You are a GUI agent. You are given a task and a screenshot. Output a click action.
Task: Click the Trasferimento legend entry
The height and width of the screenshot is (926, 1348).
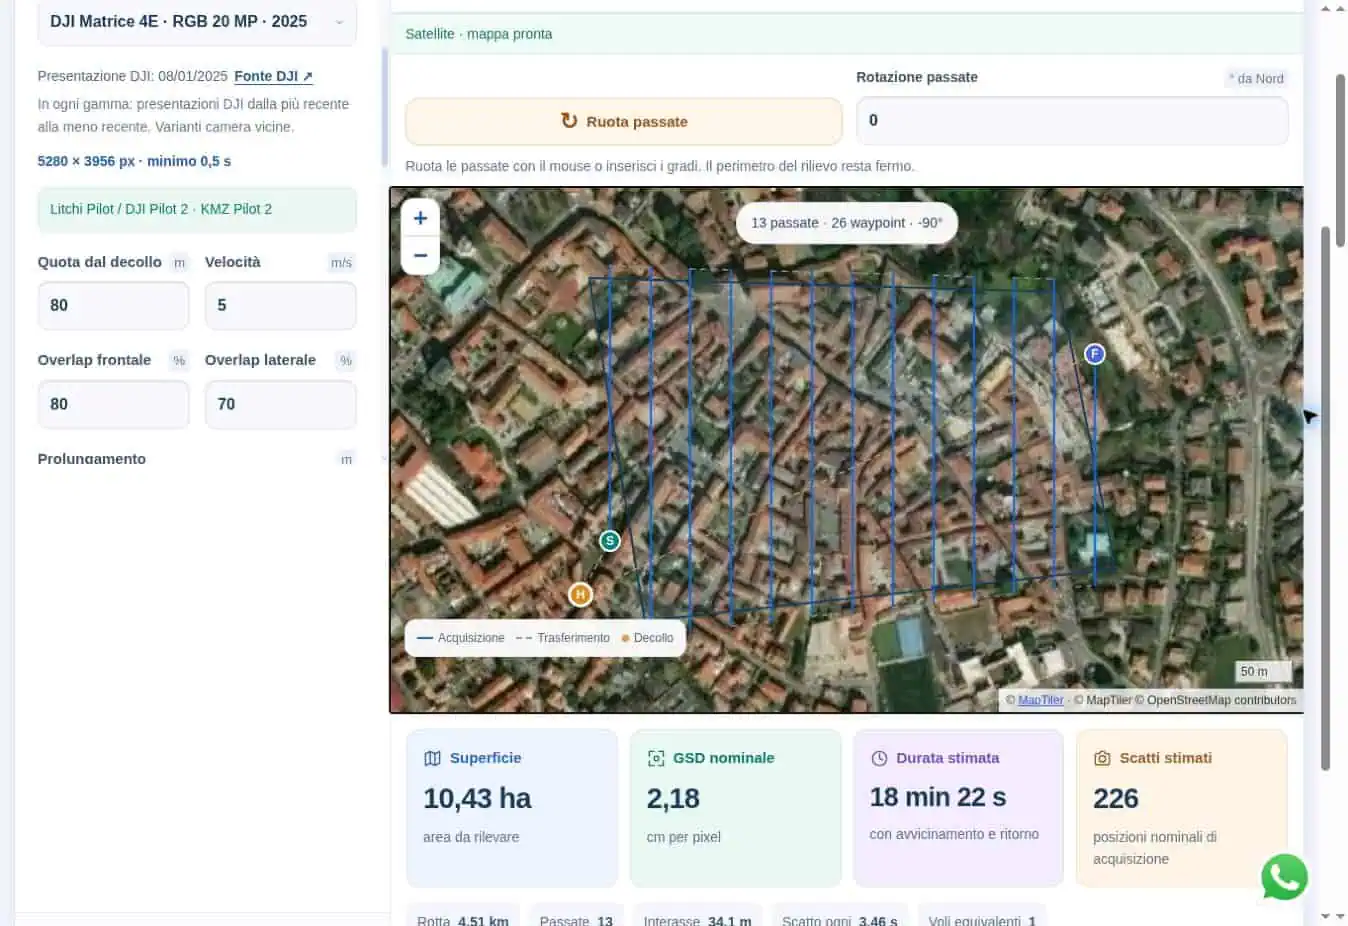point(563,638)
